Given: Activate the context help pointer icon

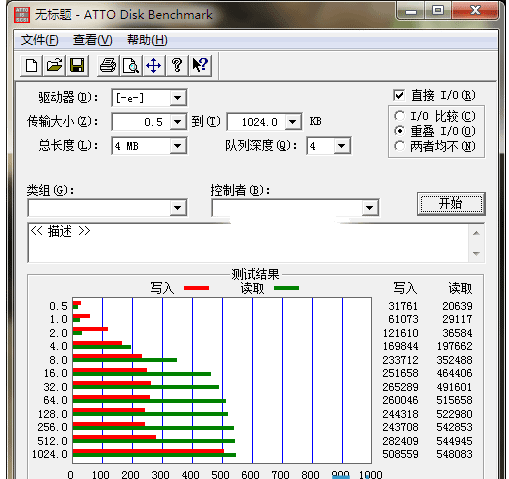Looking at the screenshot, I should pyautogui.click(x=200, y=65).
